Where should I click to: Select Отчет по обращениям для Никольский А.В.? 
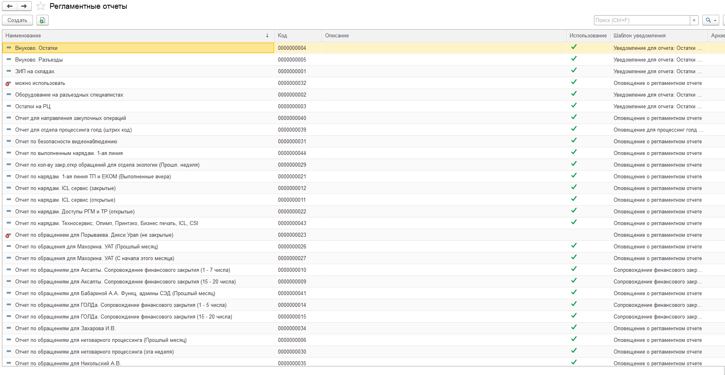click(68, 363)
